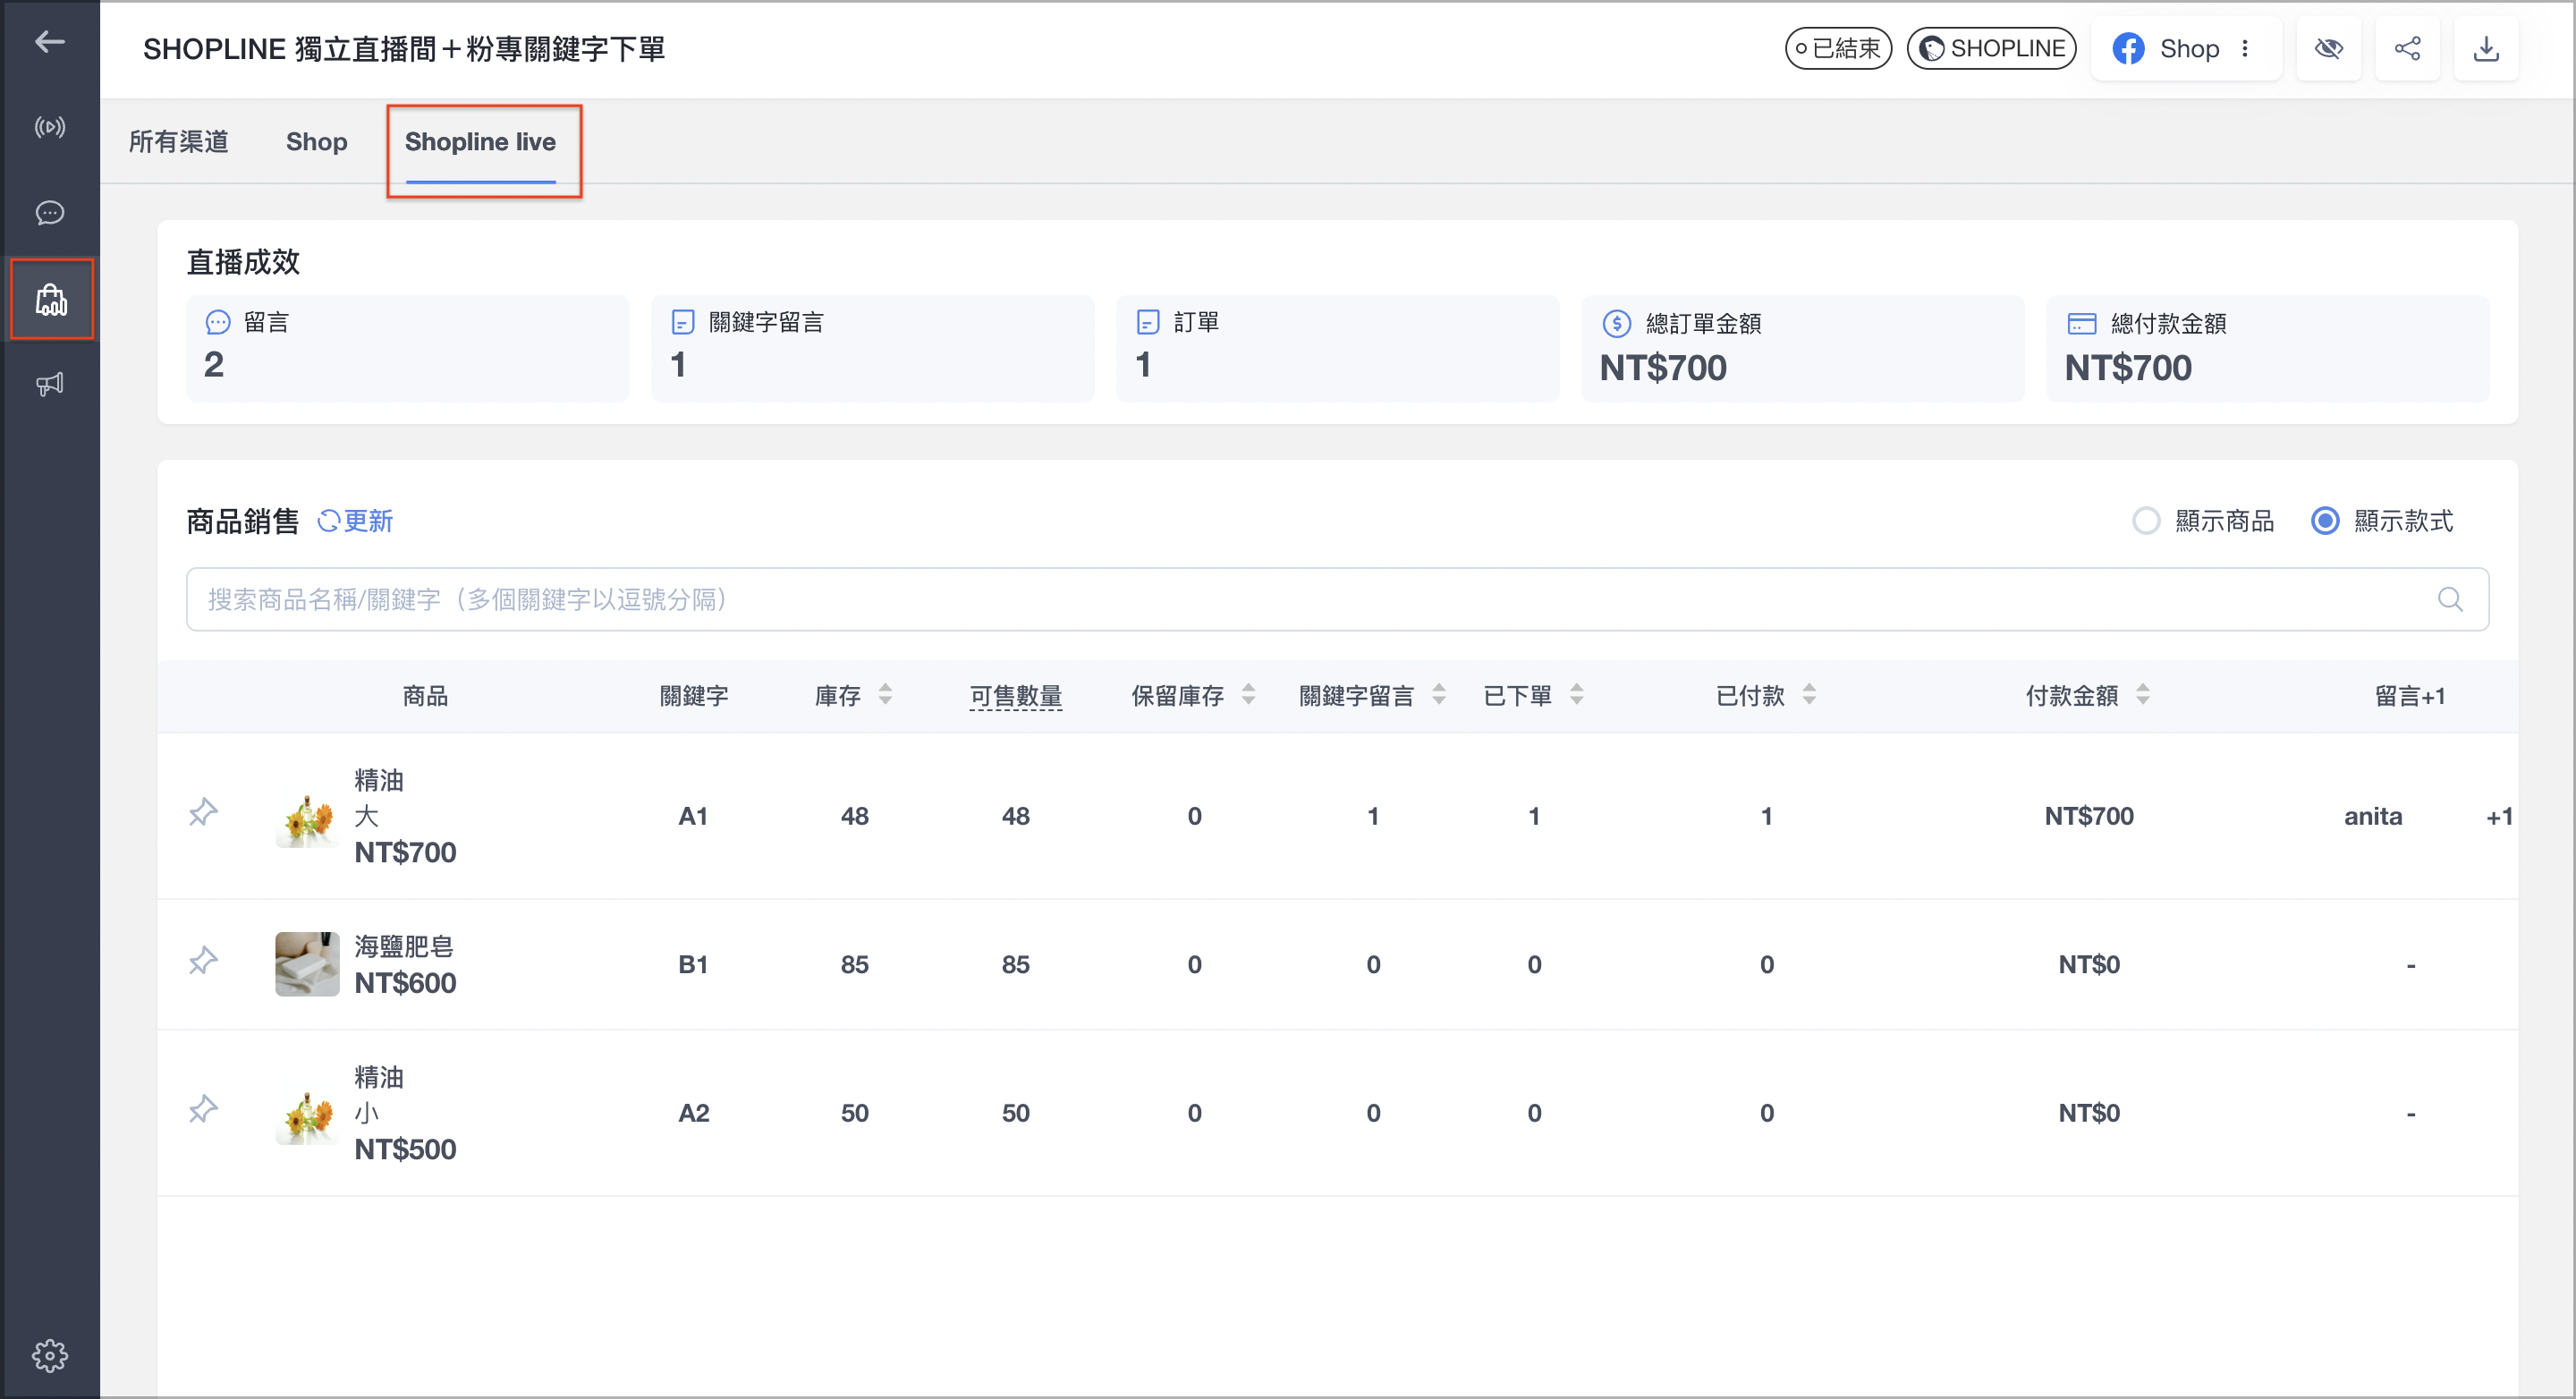Image resolution: width=2576 pixels, height=1399 pixels.
Task: Sort by 已下單 column arrows
Action: [x=1577, y=695]
